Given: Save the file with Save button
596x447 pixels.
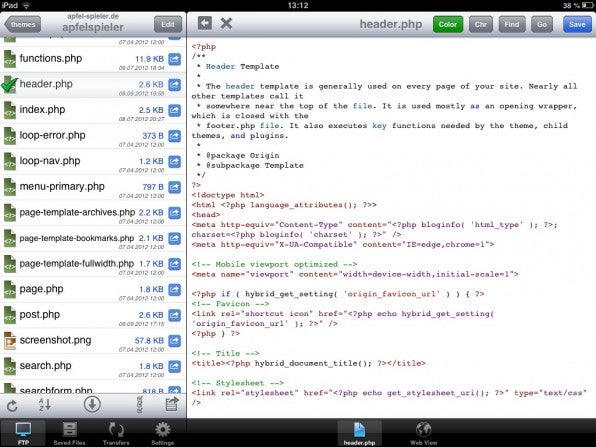Looking at the screenshot, I should coord(577,24).
